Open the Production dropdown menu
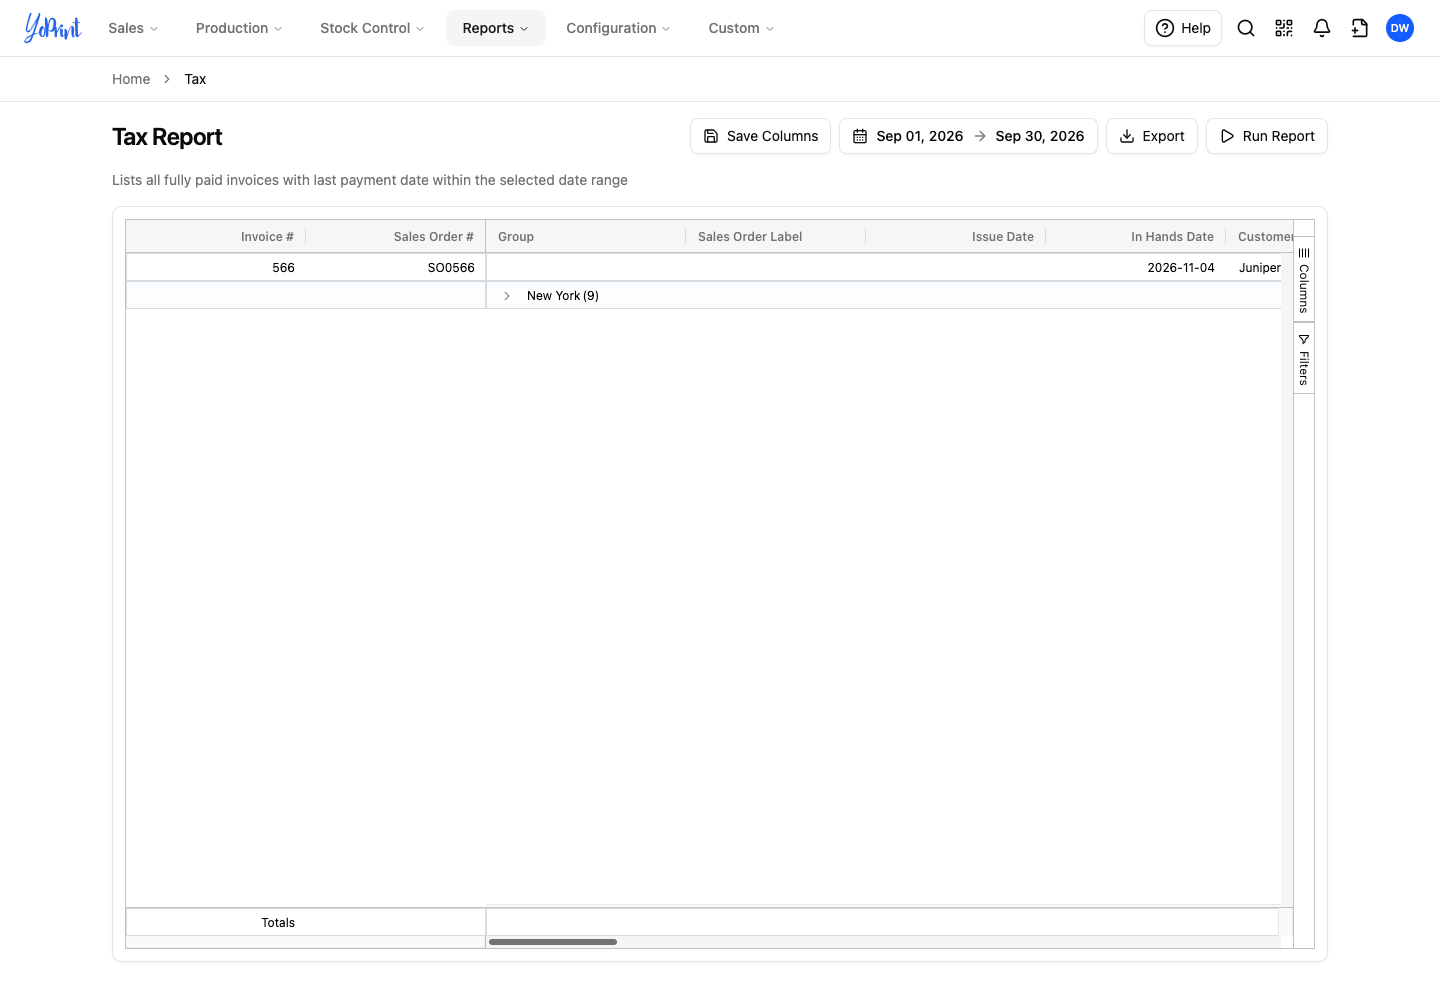Screen dimensions: 1440x1000 pos(239,28)
